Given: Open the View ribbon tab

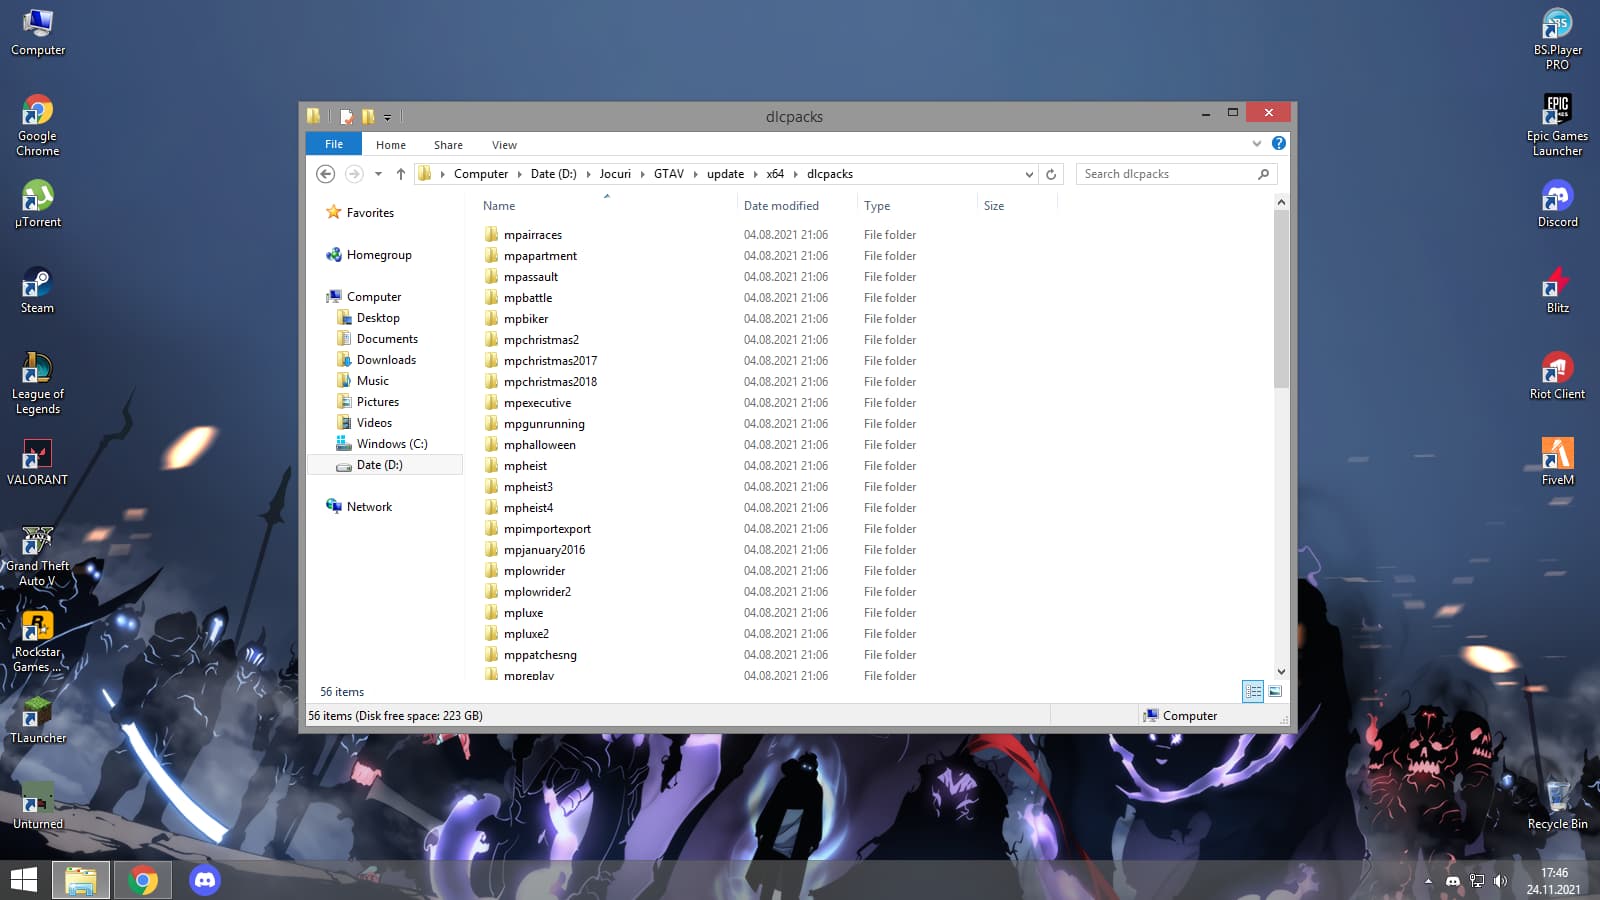Looking at the screenshot, I should tap(504, 145).
